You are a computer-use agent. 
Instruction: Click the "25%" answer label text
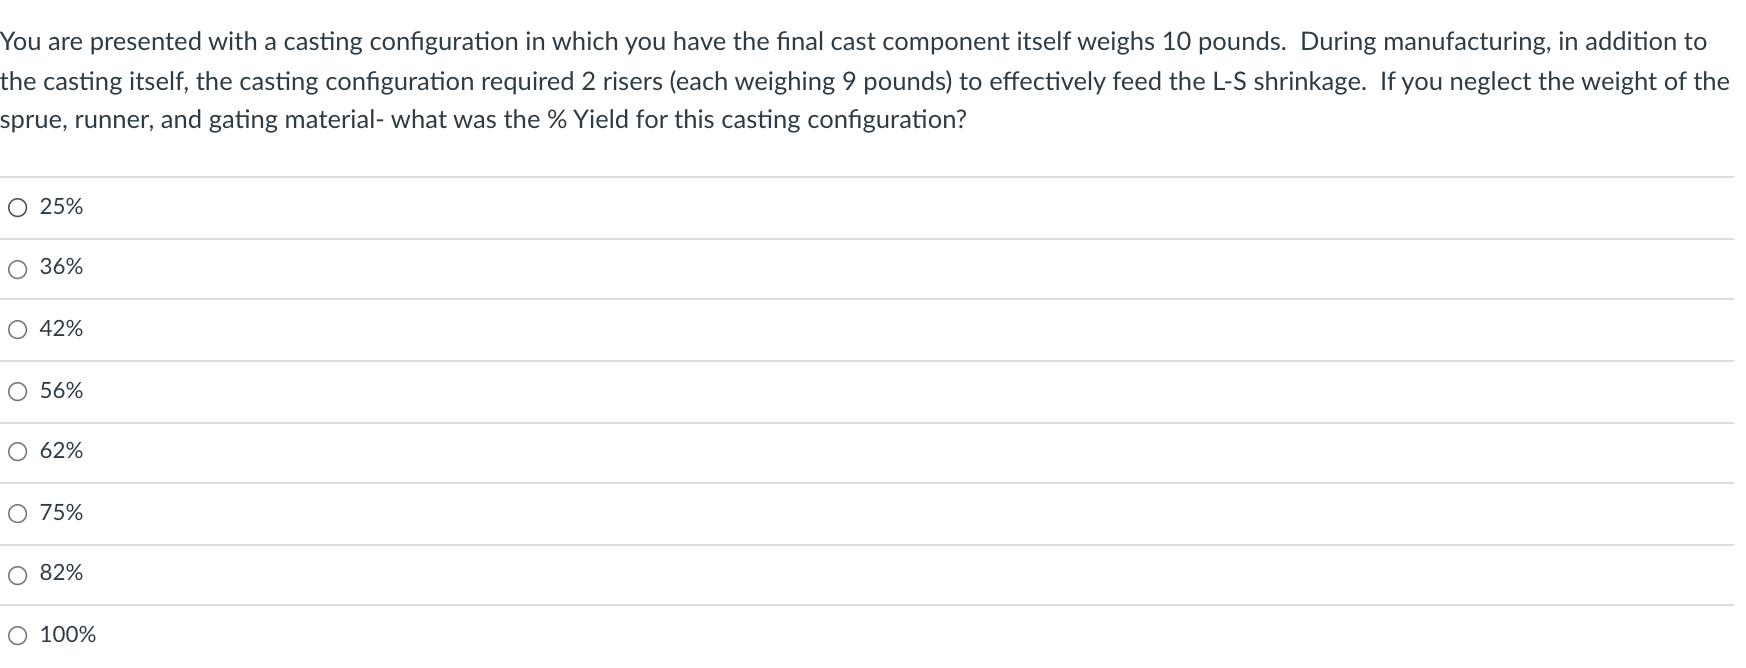(x=61, y=207)
